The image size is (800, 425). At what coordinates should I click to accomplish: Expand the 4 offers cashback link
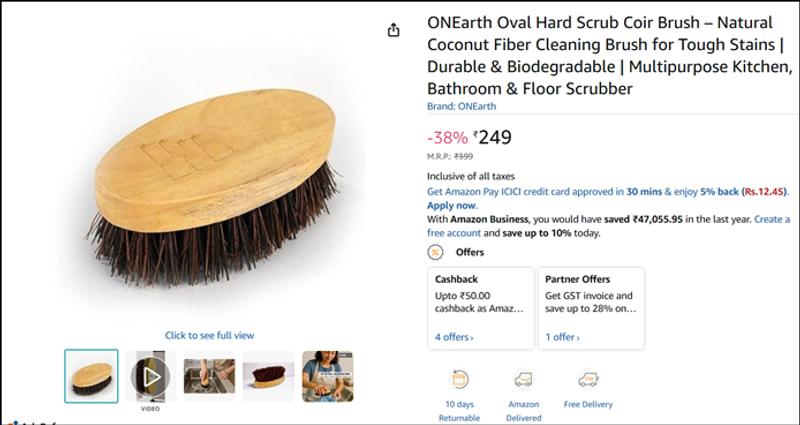pyautogui.click(x=454, y=338)
